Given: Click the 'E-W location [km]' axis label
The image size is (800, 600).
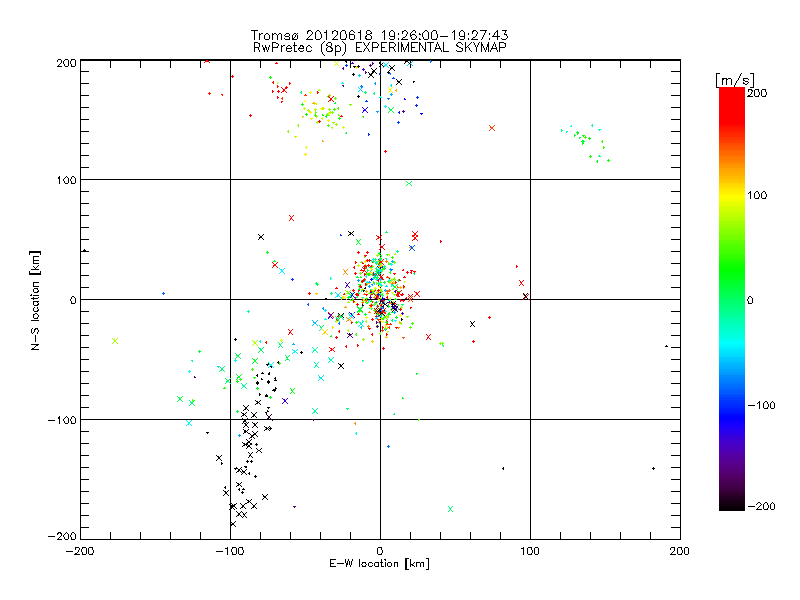Looking at the screenshot, I should (x=379, y=563).
